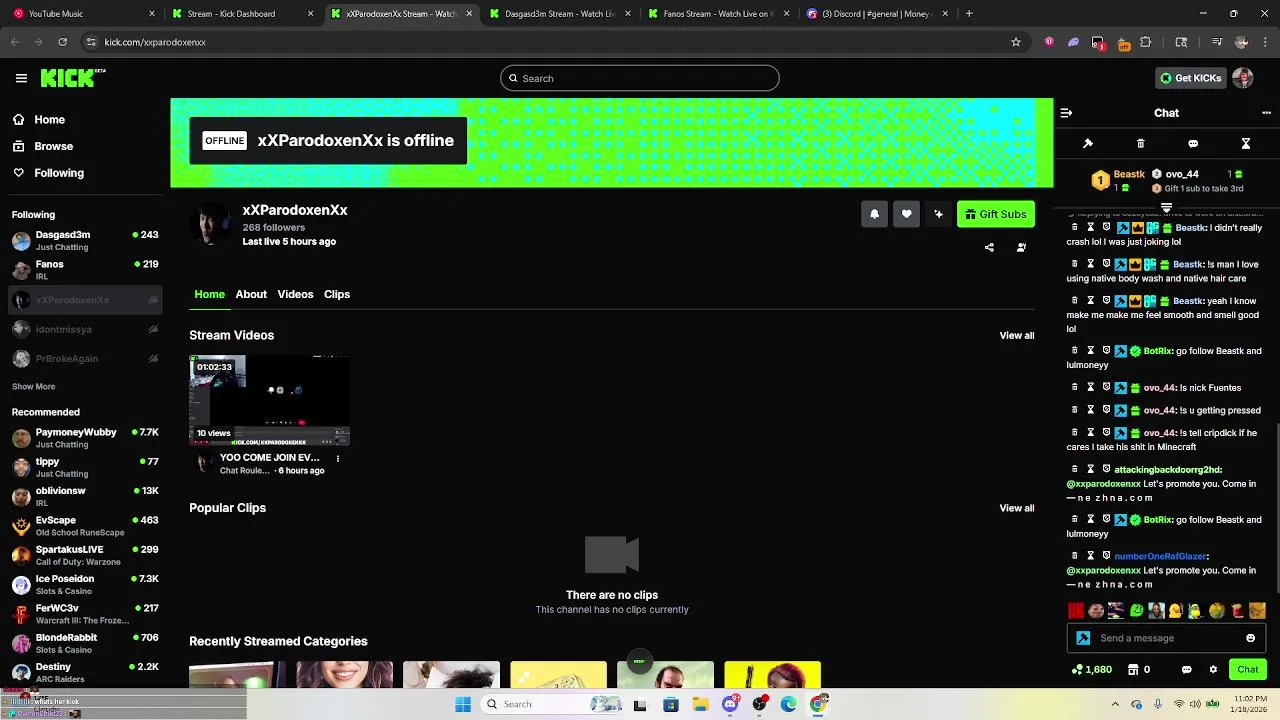Collapse the chat panel with arrow icon

[1066, 113]
